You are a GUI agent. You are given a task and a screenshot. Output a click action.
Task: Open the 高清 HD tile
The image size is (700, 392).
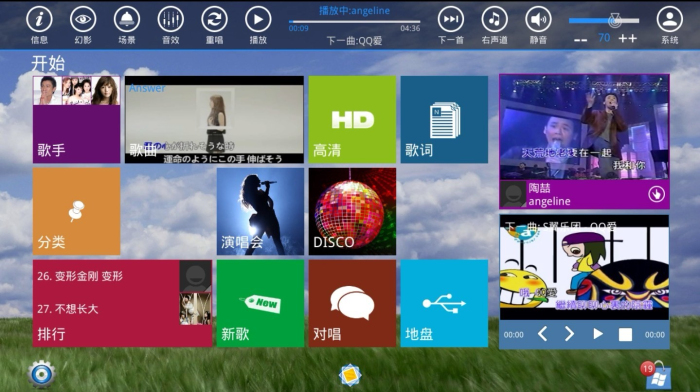pyautogui.click(x=352, y=119)
